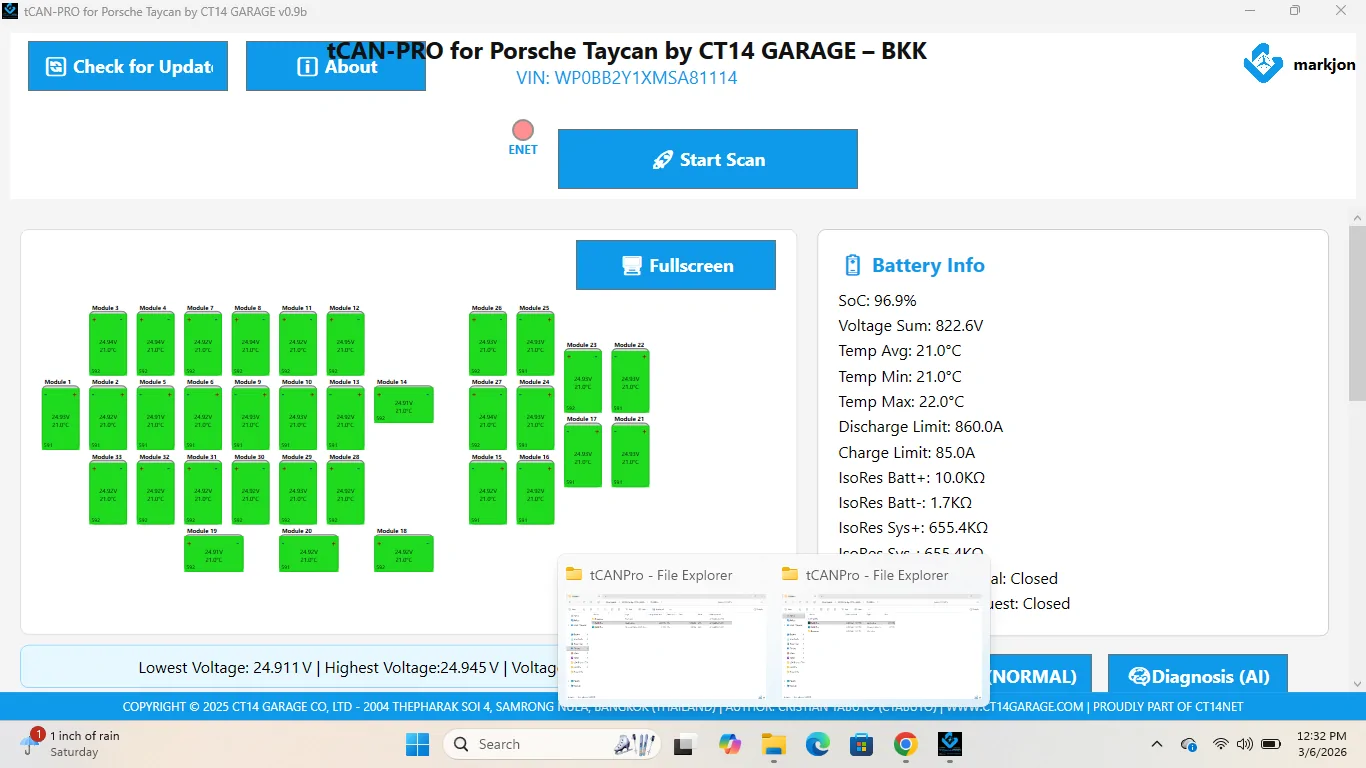
Task: Select the Module 30 battery cell
Action: coord(250,493)
